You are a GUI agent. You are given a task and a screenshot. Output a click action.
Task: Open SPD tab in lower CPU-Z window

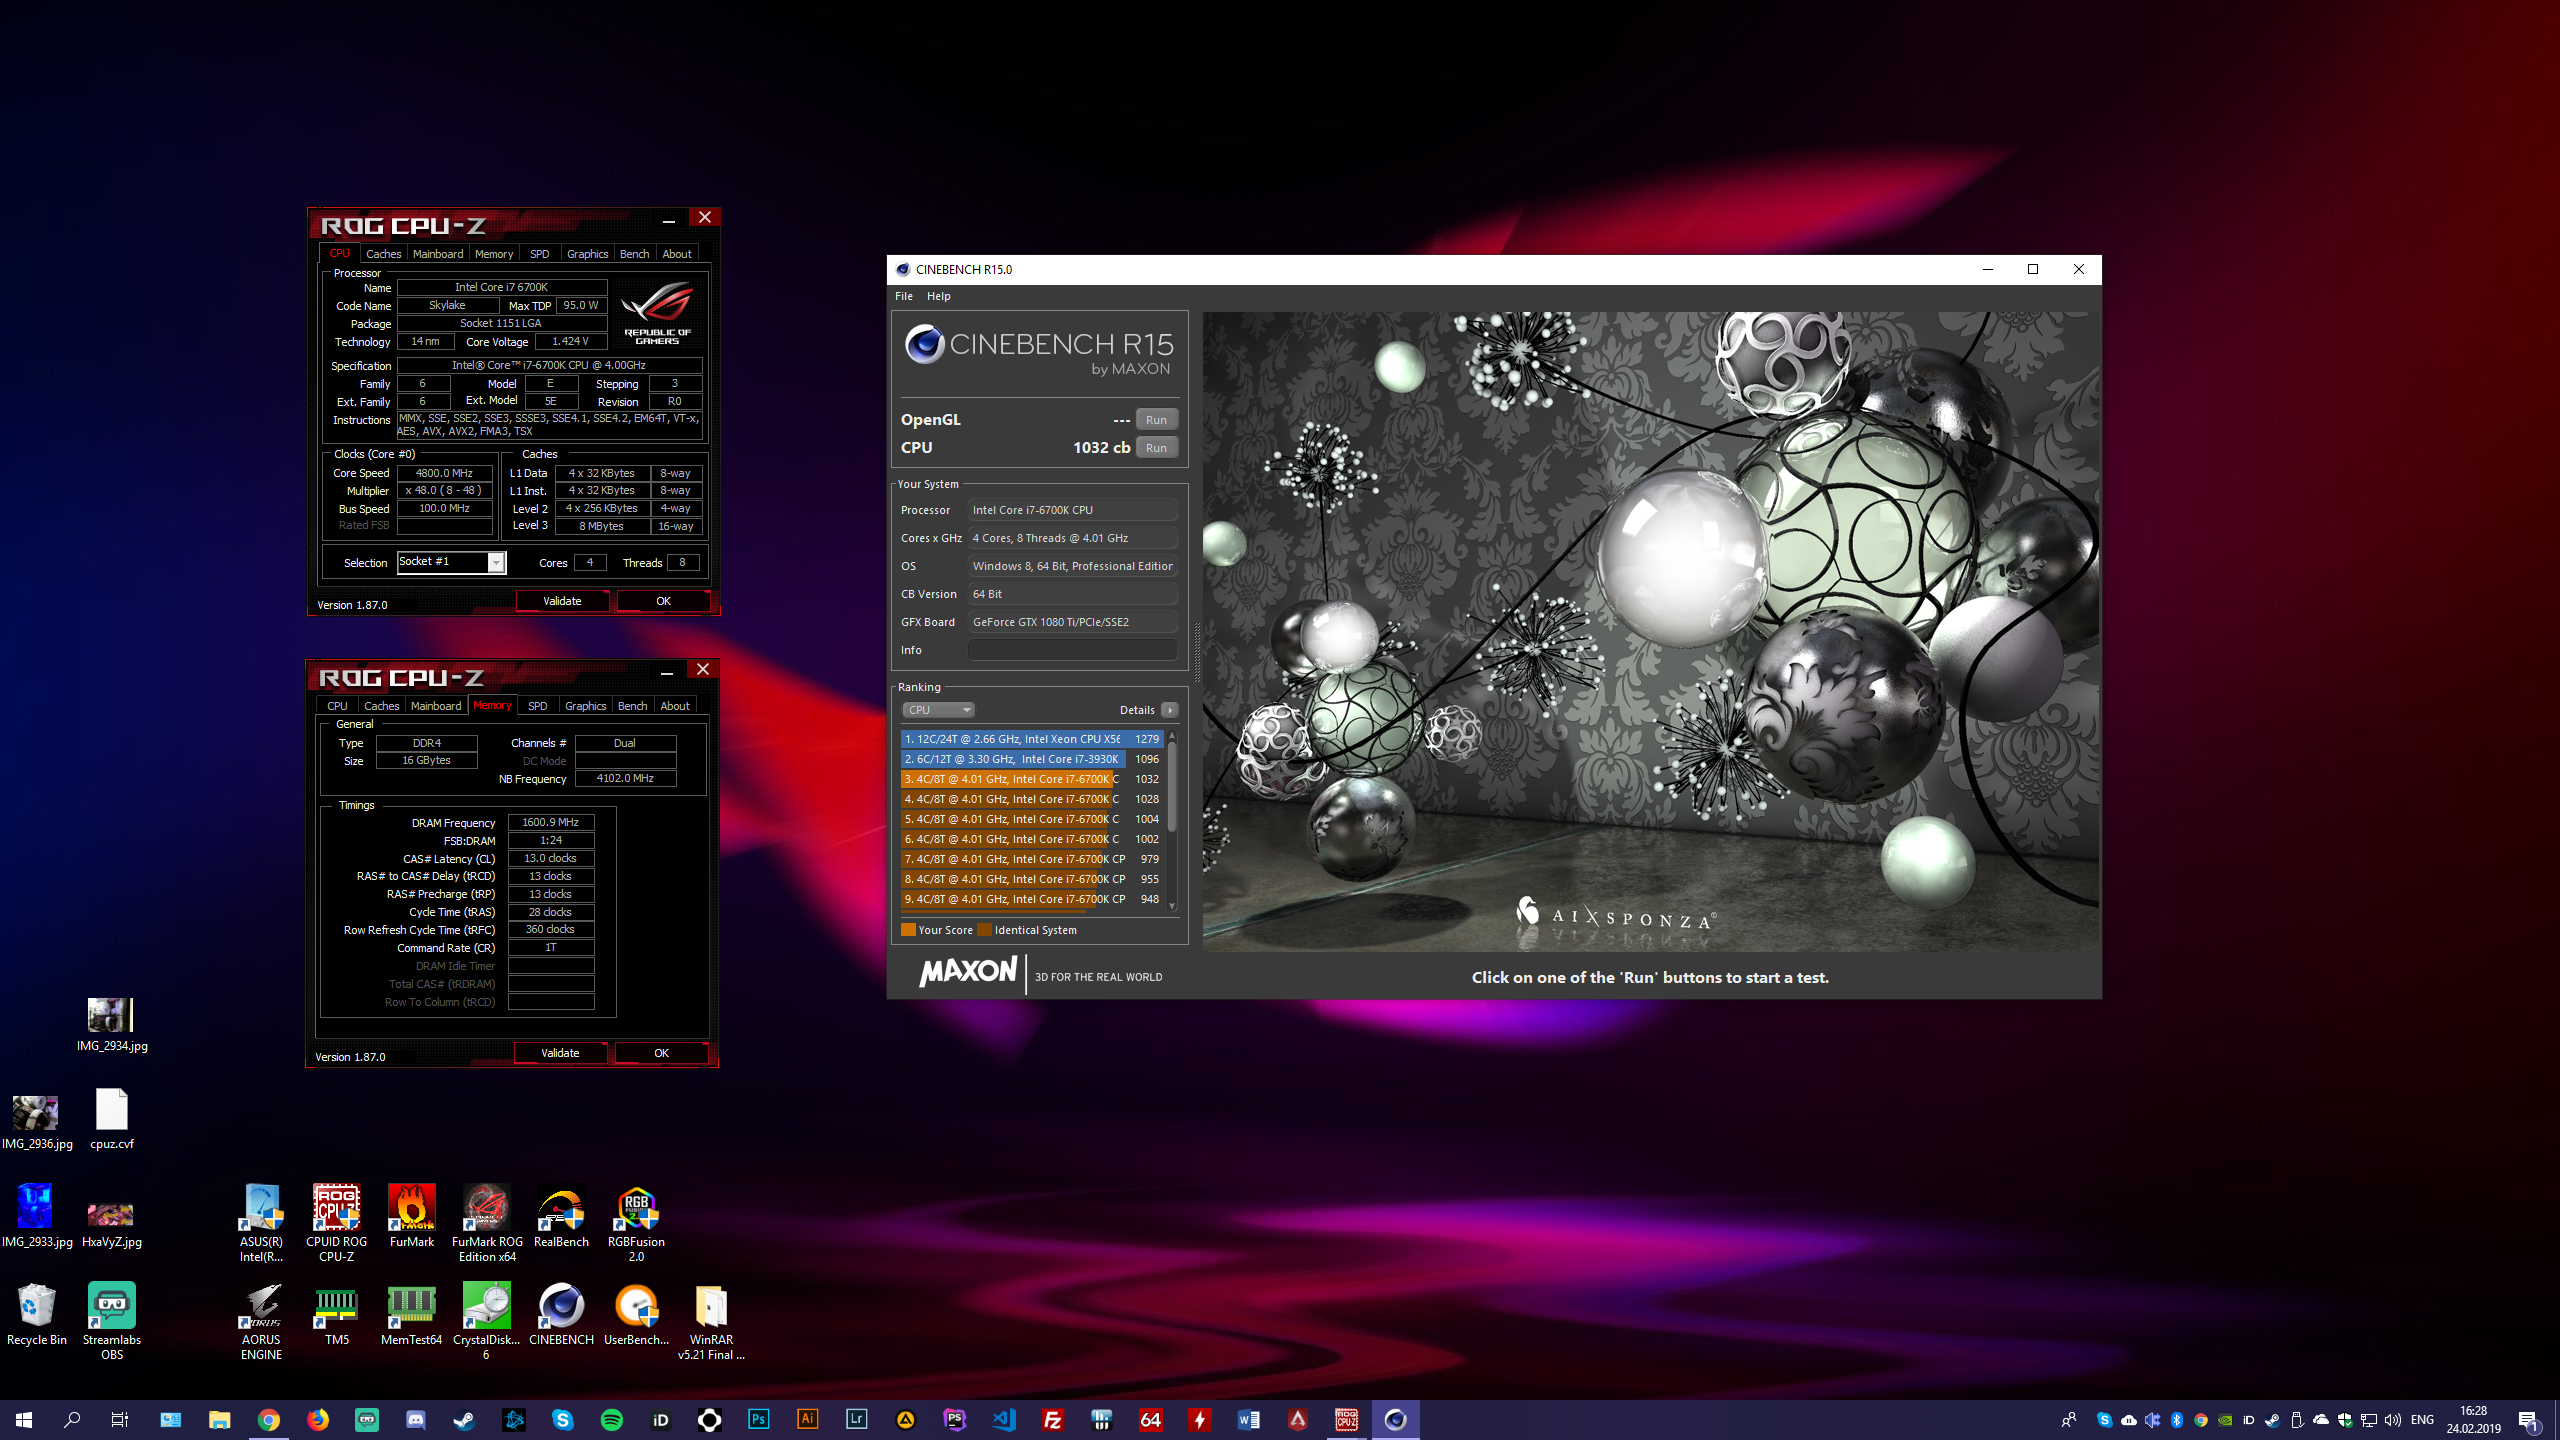tap(538, 706)
